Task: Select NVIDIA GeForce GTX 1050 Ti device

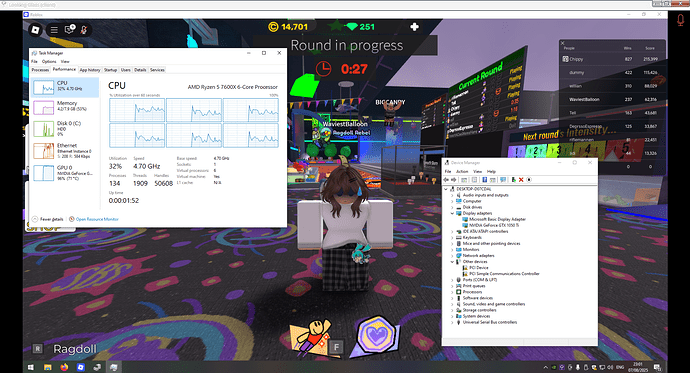Action: point(494,225)
